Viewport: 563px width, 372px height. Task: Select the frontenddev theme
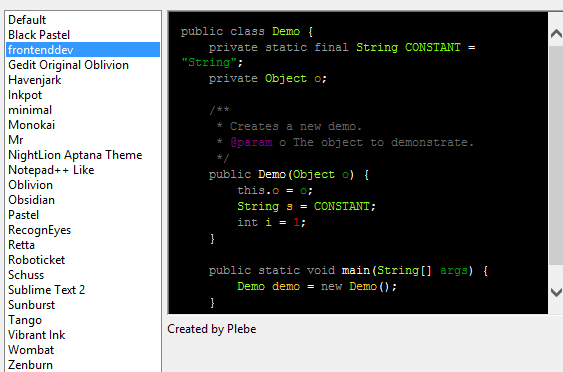point(83,50)
